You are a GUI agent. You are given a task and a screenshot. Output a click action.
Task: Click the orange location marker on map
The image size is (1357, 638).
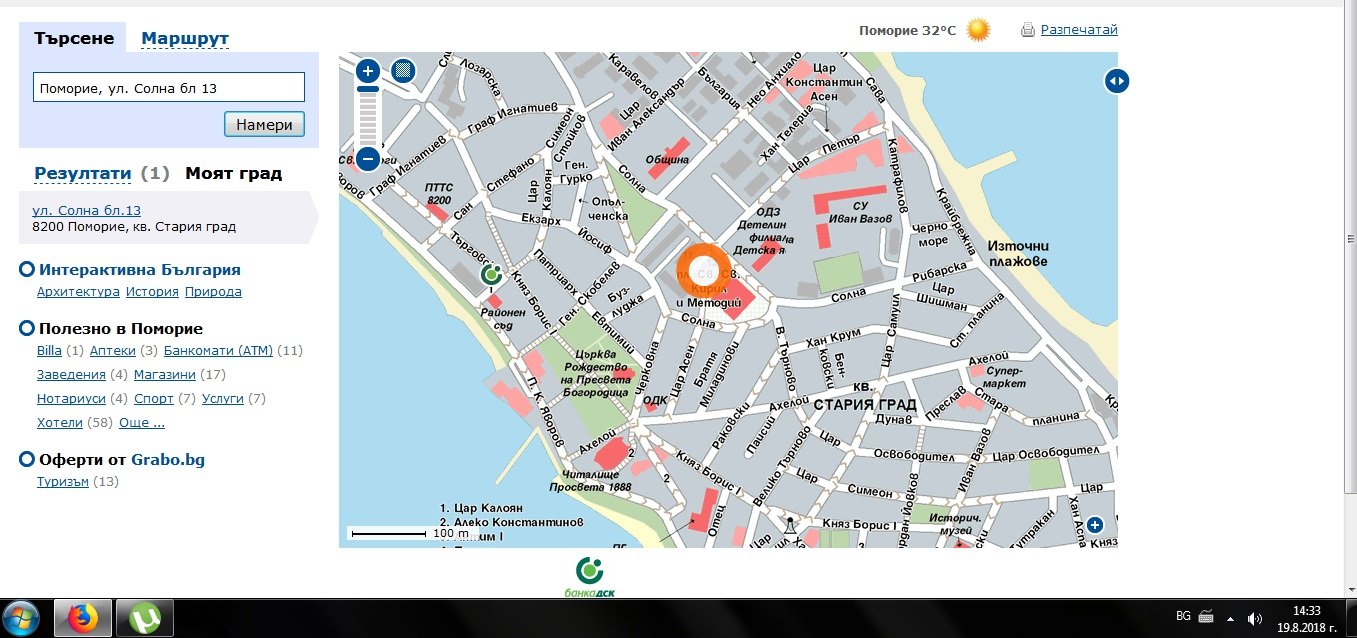coord(711,272)
